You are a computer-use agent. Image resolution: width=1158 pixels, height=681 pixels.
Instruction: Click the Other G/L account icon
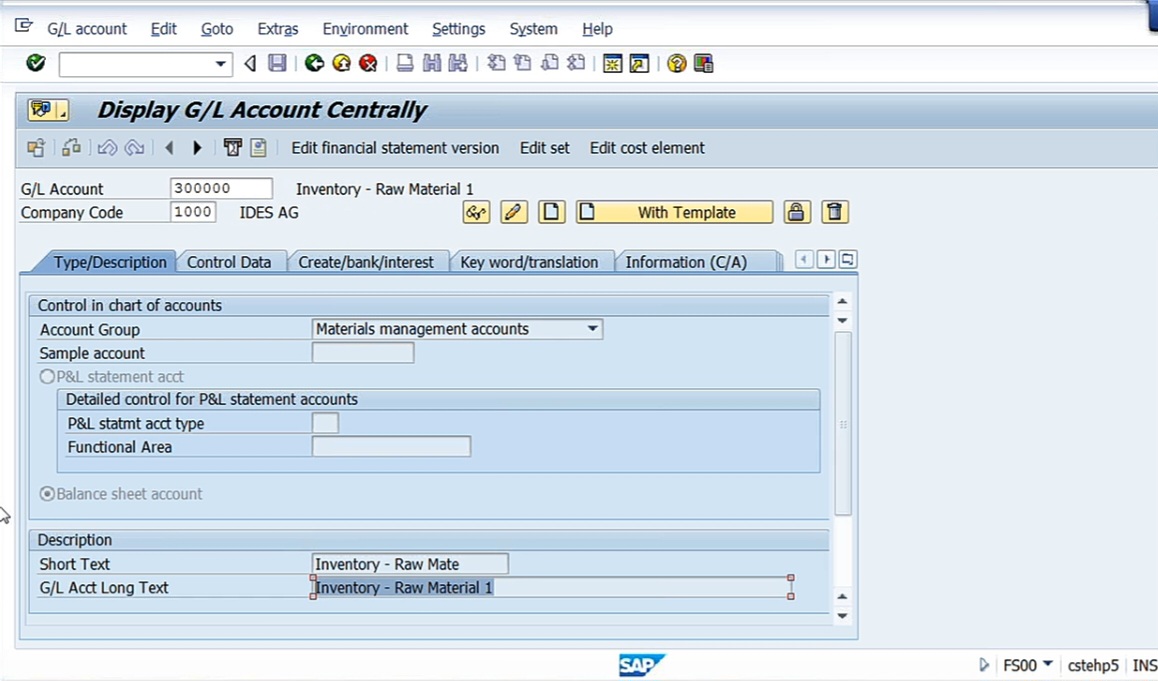[x=35, y=148]
